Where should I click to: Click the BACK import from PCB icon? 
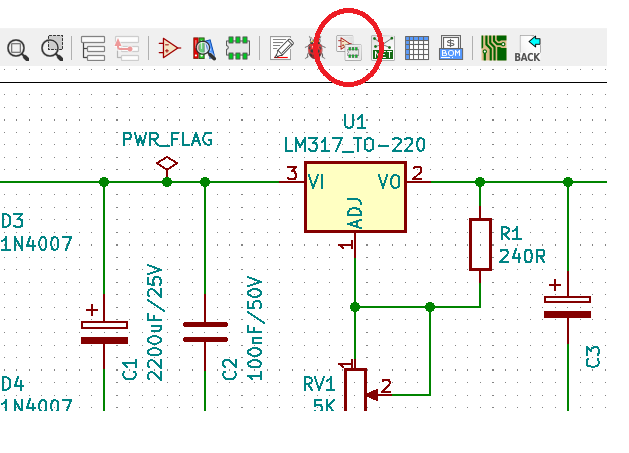coord(528,47)
